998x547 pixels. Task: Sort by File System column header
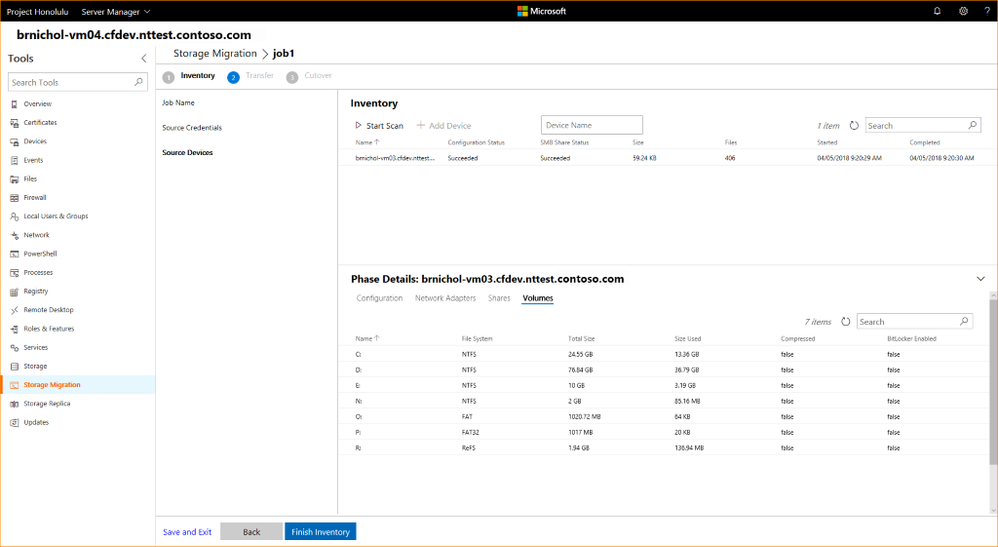pyautogui.click(x=477, y=339)
